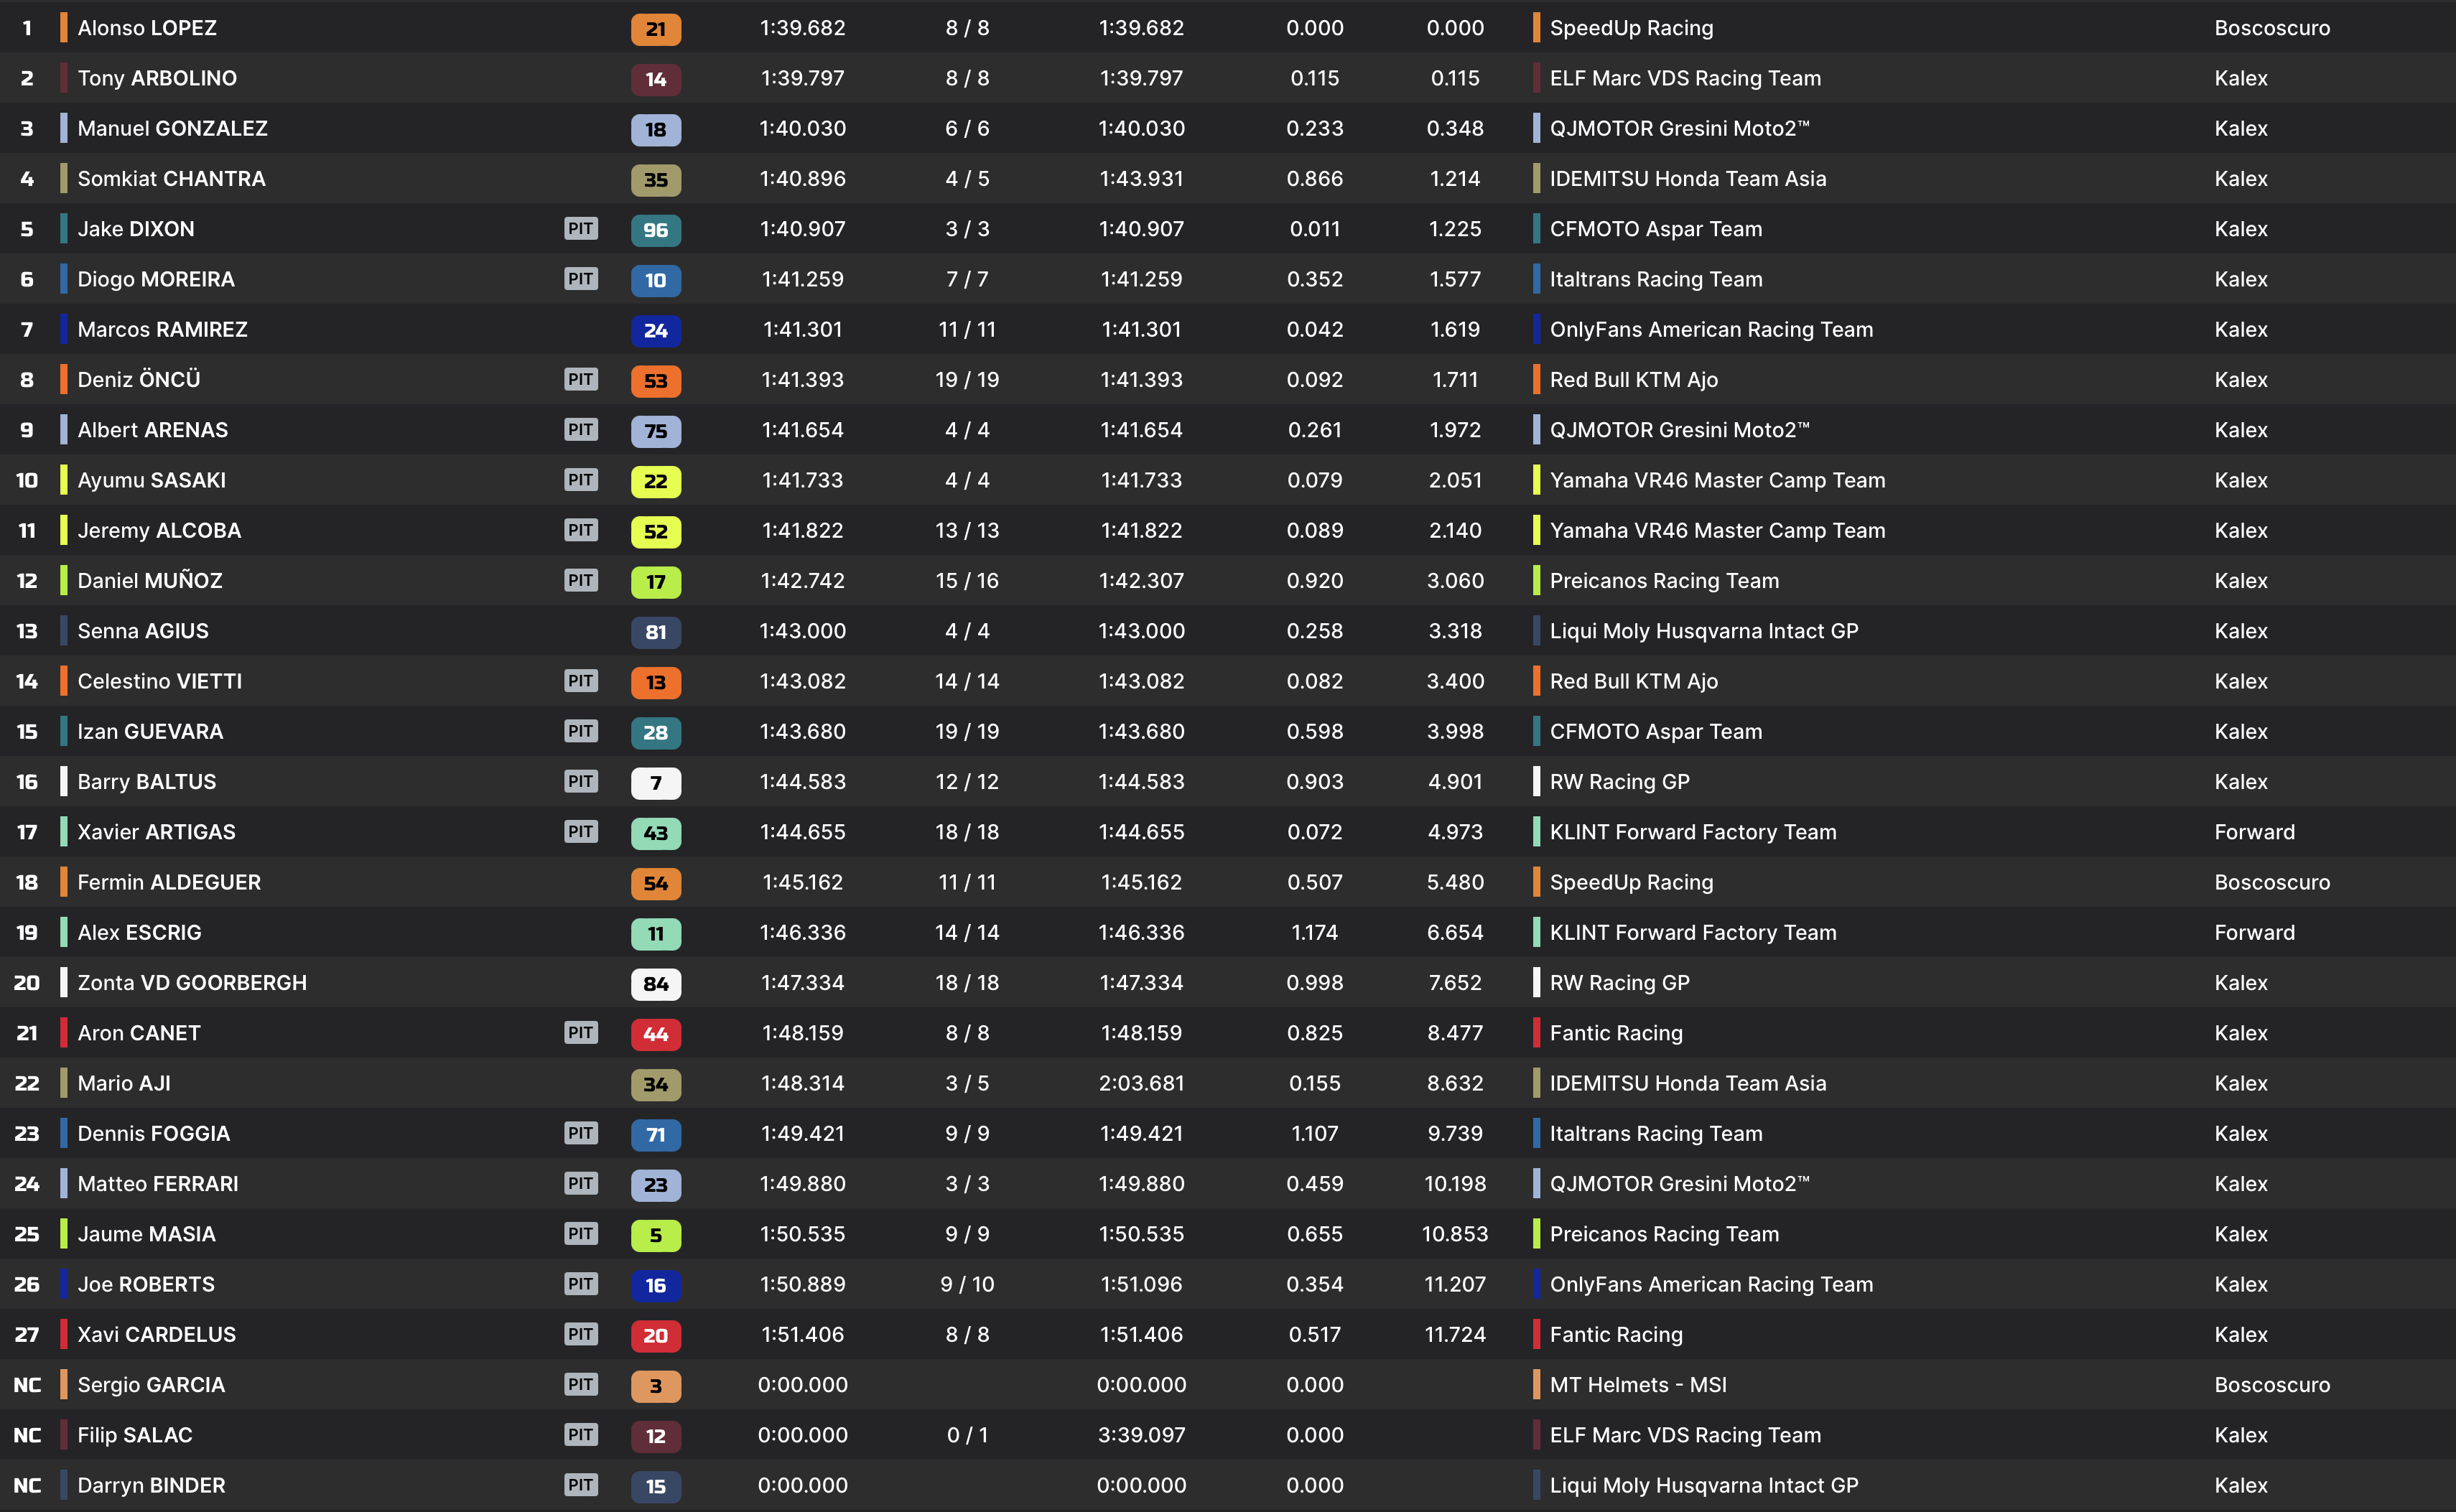
Task: Click Alonso Lopez's number 21 badge
Action: tap(655, 29)
